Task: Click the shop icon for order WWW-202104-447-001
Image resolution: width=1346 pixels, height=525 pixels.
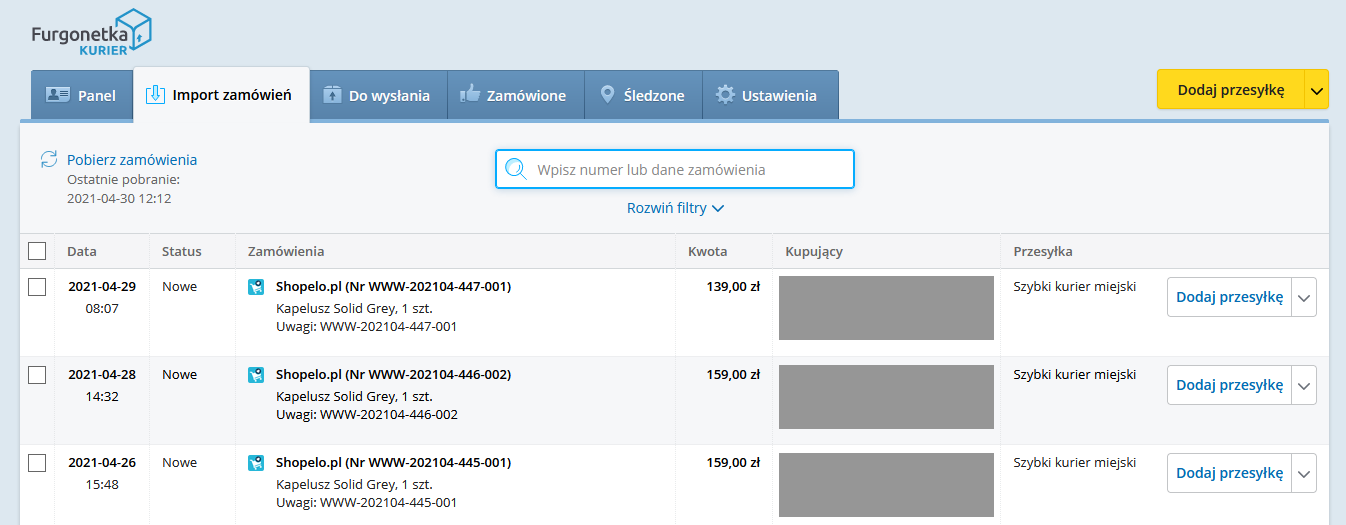Action: [x=256, y=287]
